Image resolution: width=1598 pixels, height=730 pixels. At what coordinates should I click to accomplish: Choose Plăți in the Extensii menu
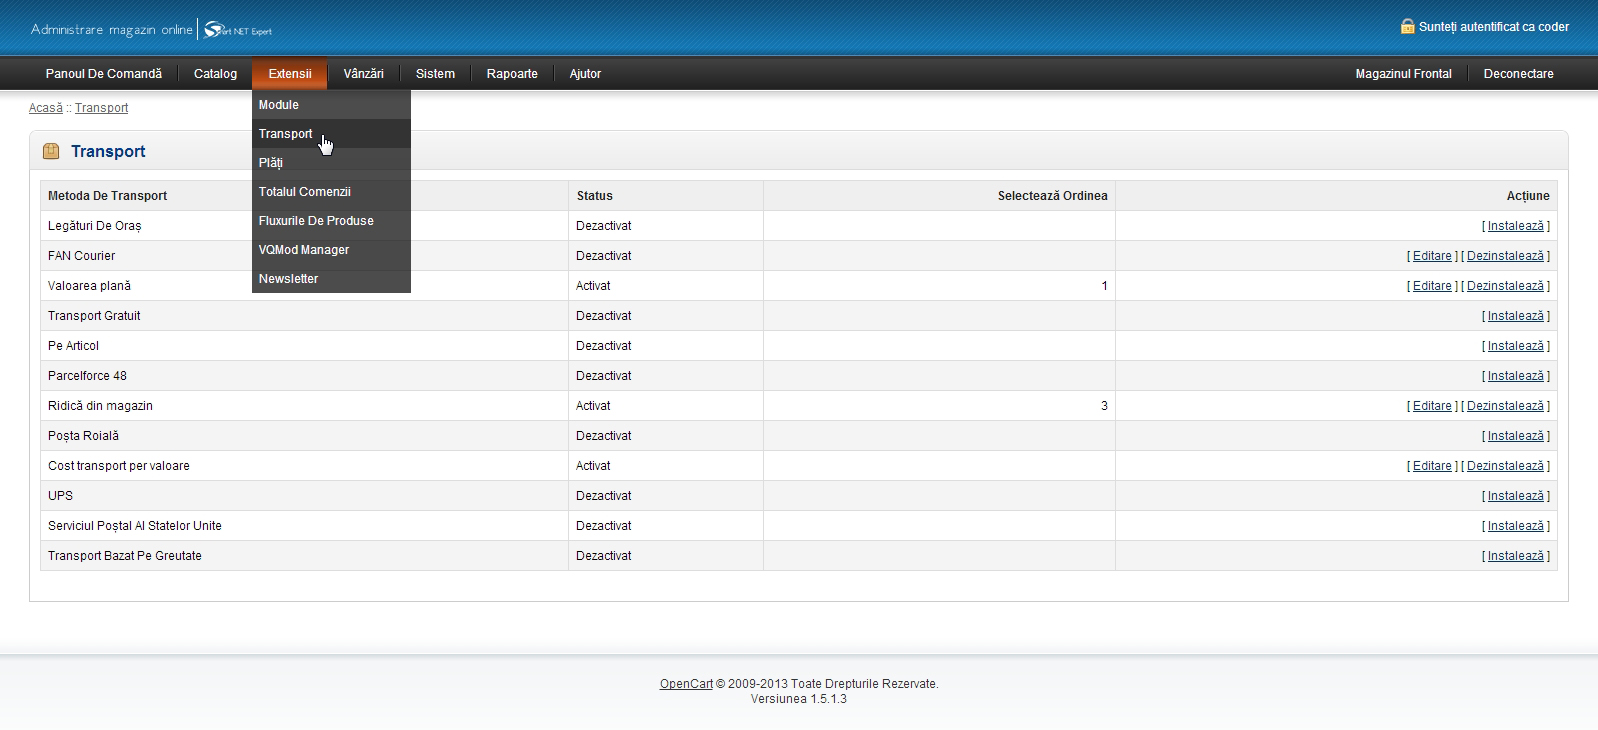[x=271, y=163]
